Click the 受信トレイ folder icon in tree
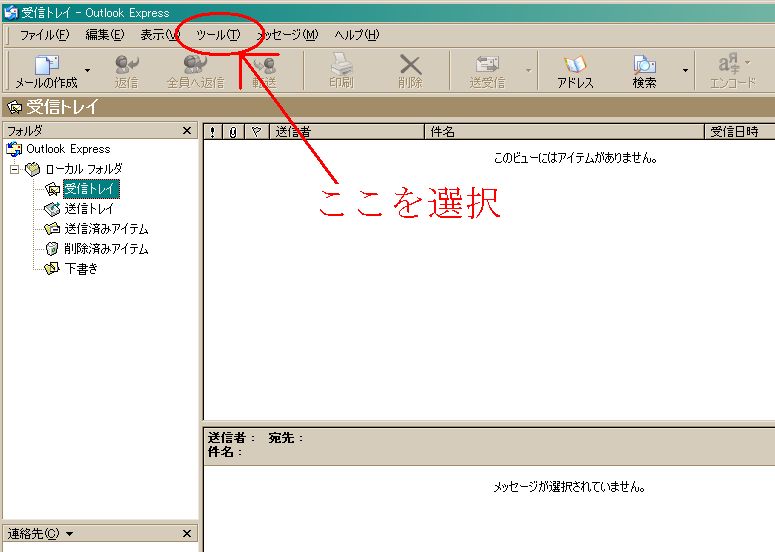This screenshot has width=775, height=552. pyautogui.click(x=52, y=189)
